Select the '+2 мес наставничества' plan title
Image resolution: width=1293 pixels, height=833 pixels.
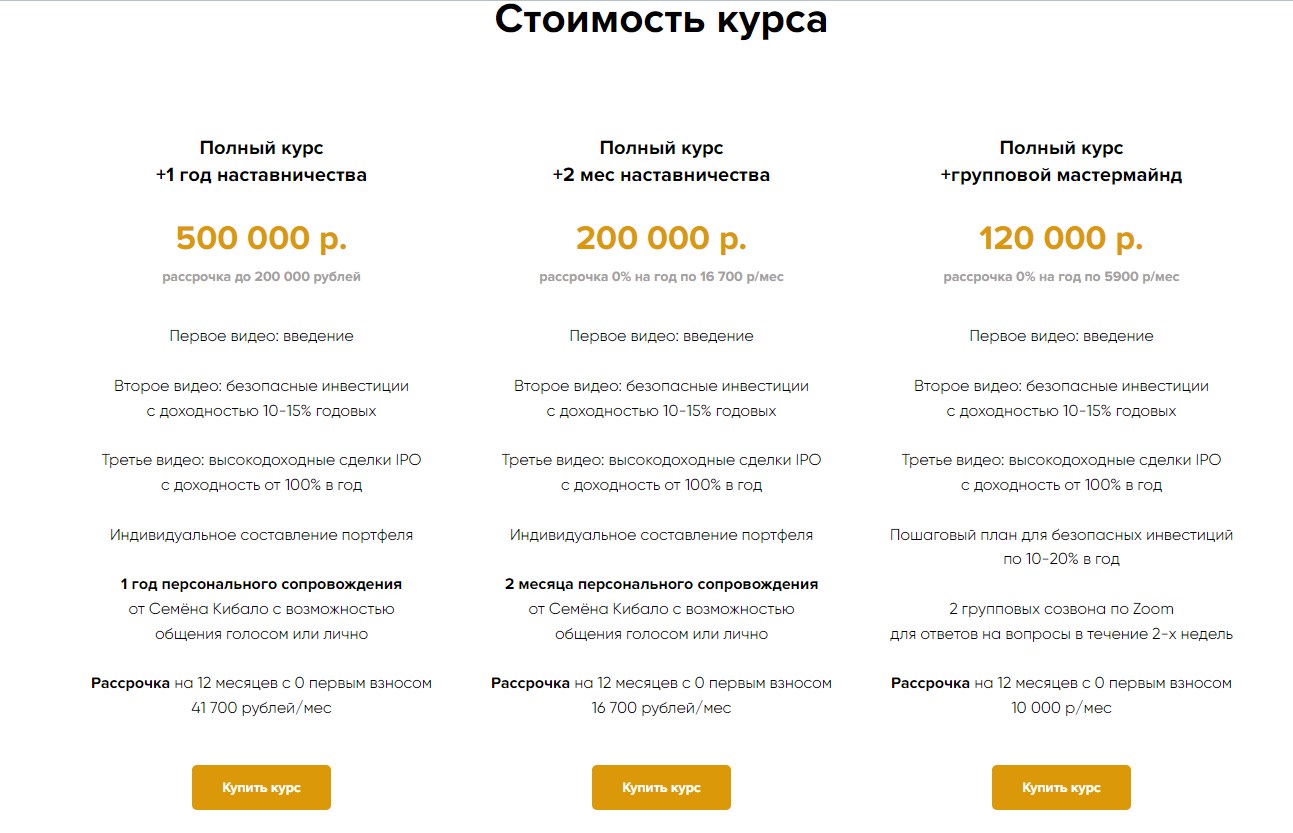(661, 175)
